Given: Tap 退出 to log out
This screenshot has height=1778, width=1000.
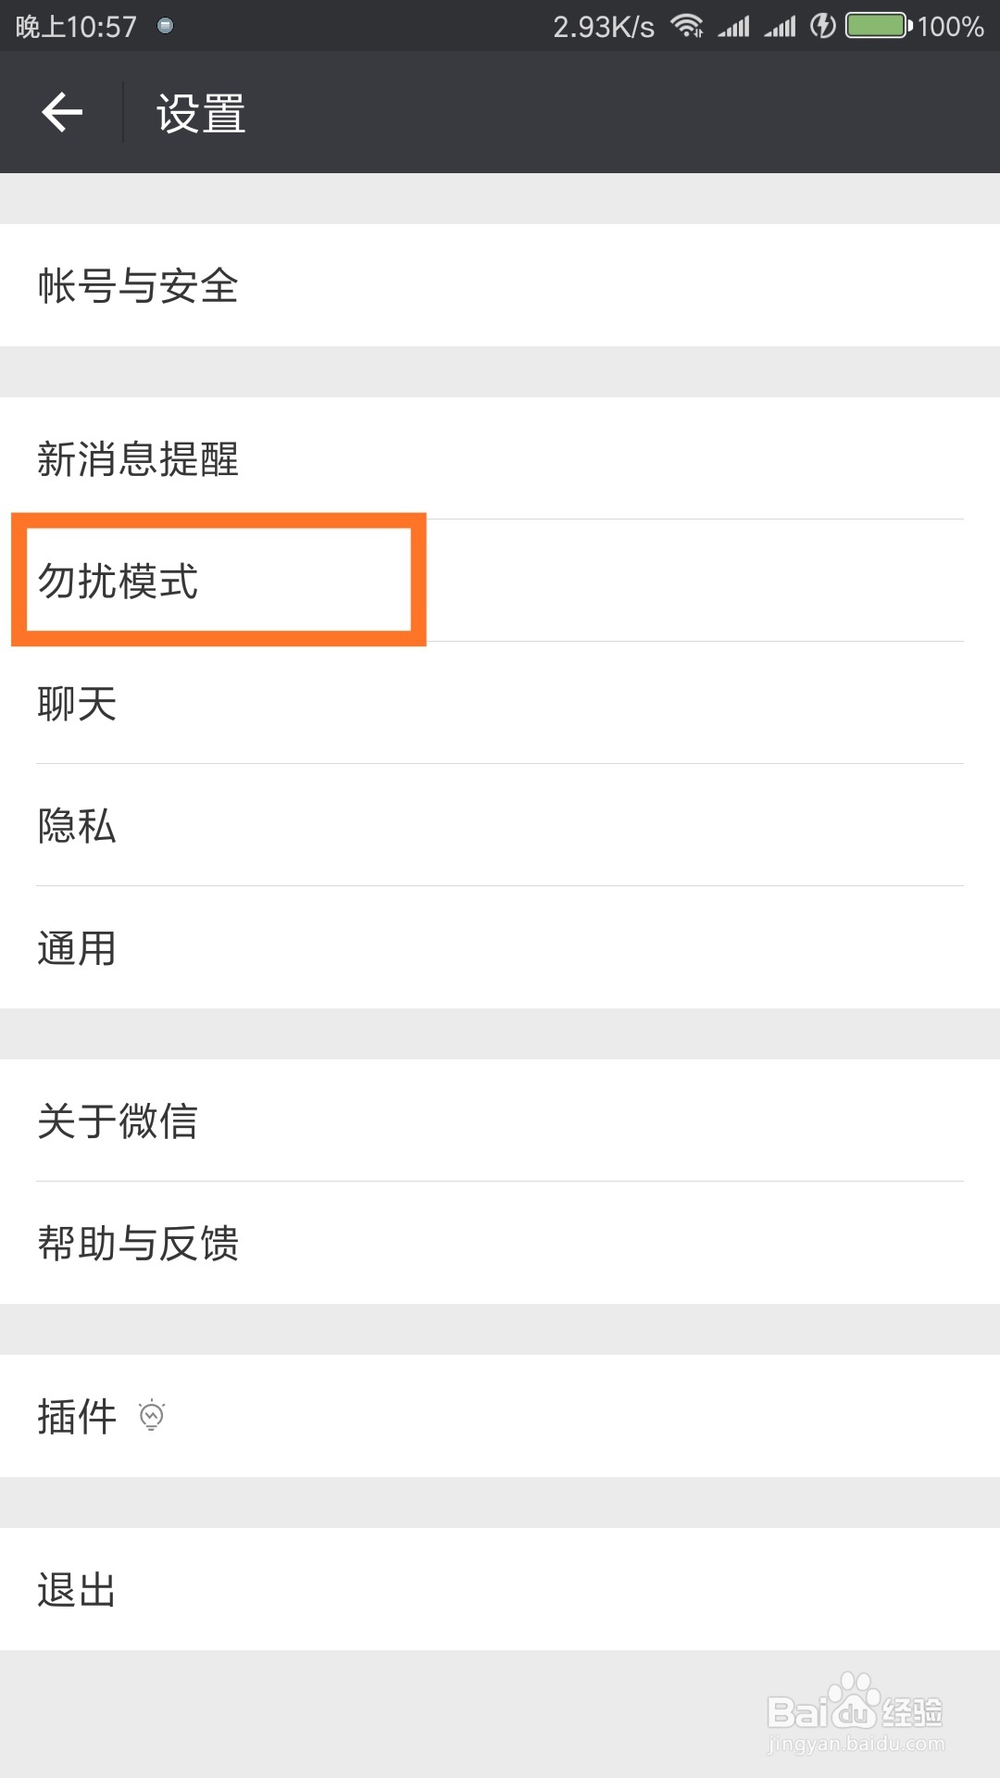Looking at the screenshot, I should [75, 1590].
